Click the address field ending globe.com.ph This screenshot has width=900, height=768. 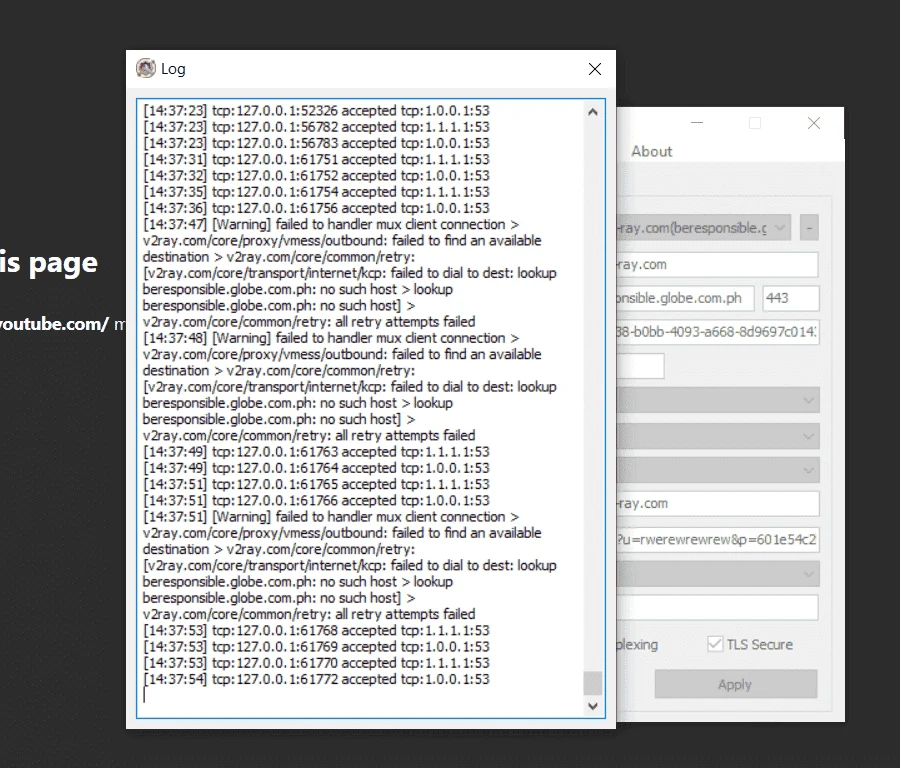(x=685, y=298)
